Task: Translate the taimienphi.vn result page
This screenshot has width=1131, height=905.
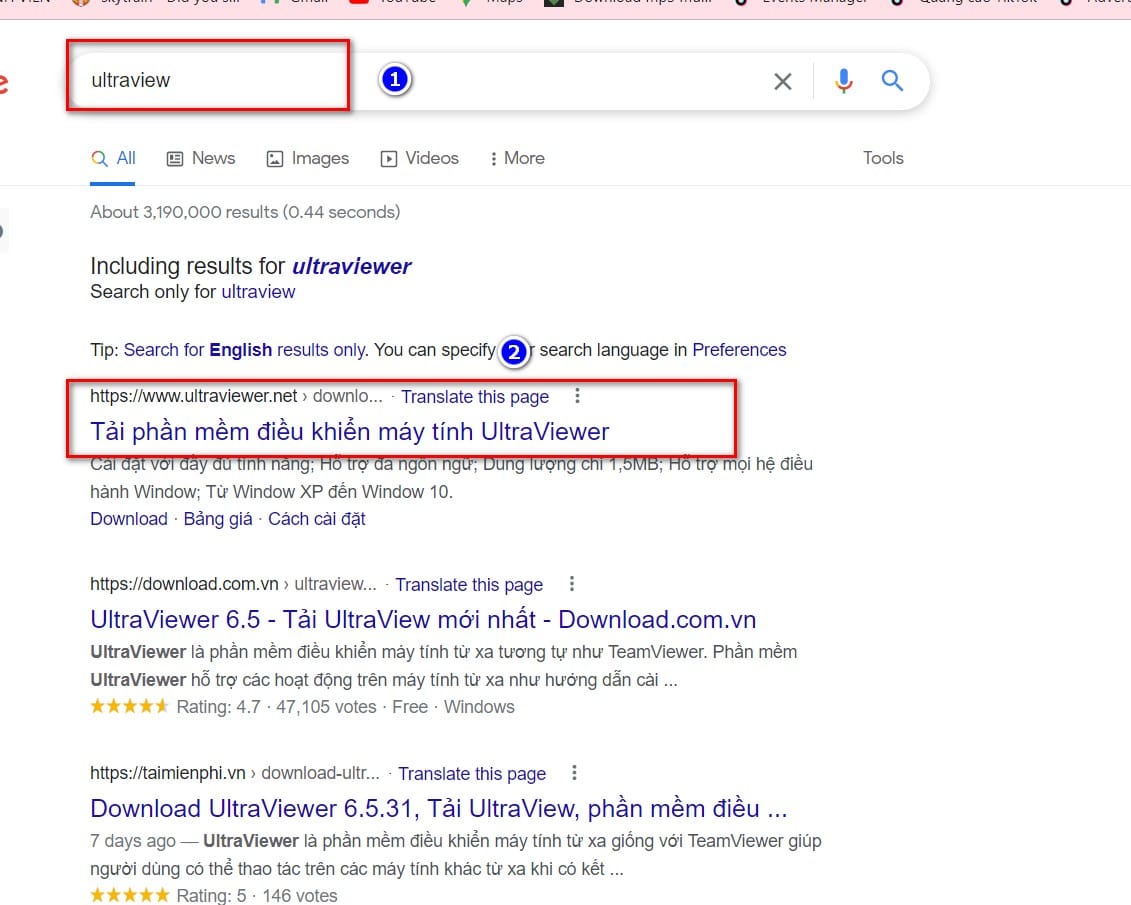Action: [x=472, y=773]
